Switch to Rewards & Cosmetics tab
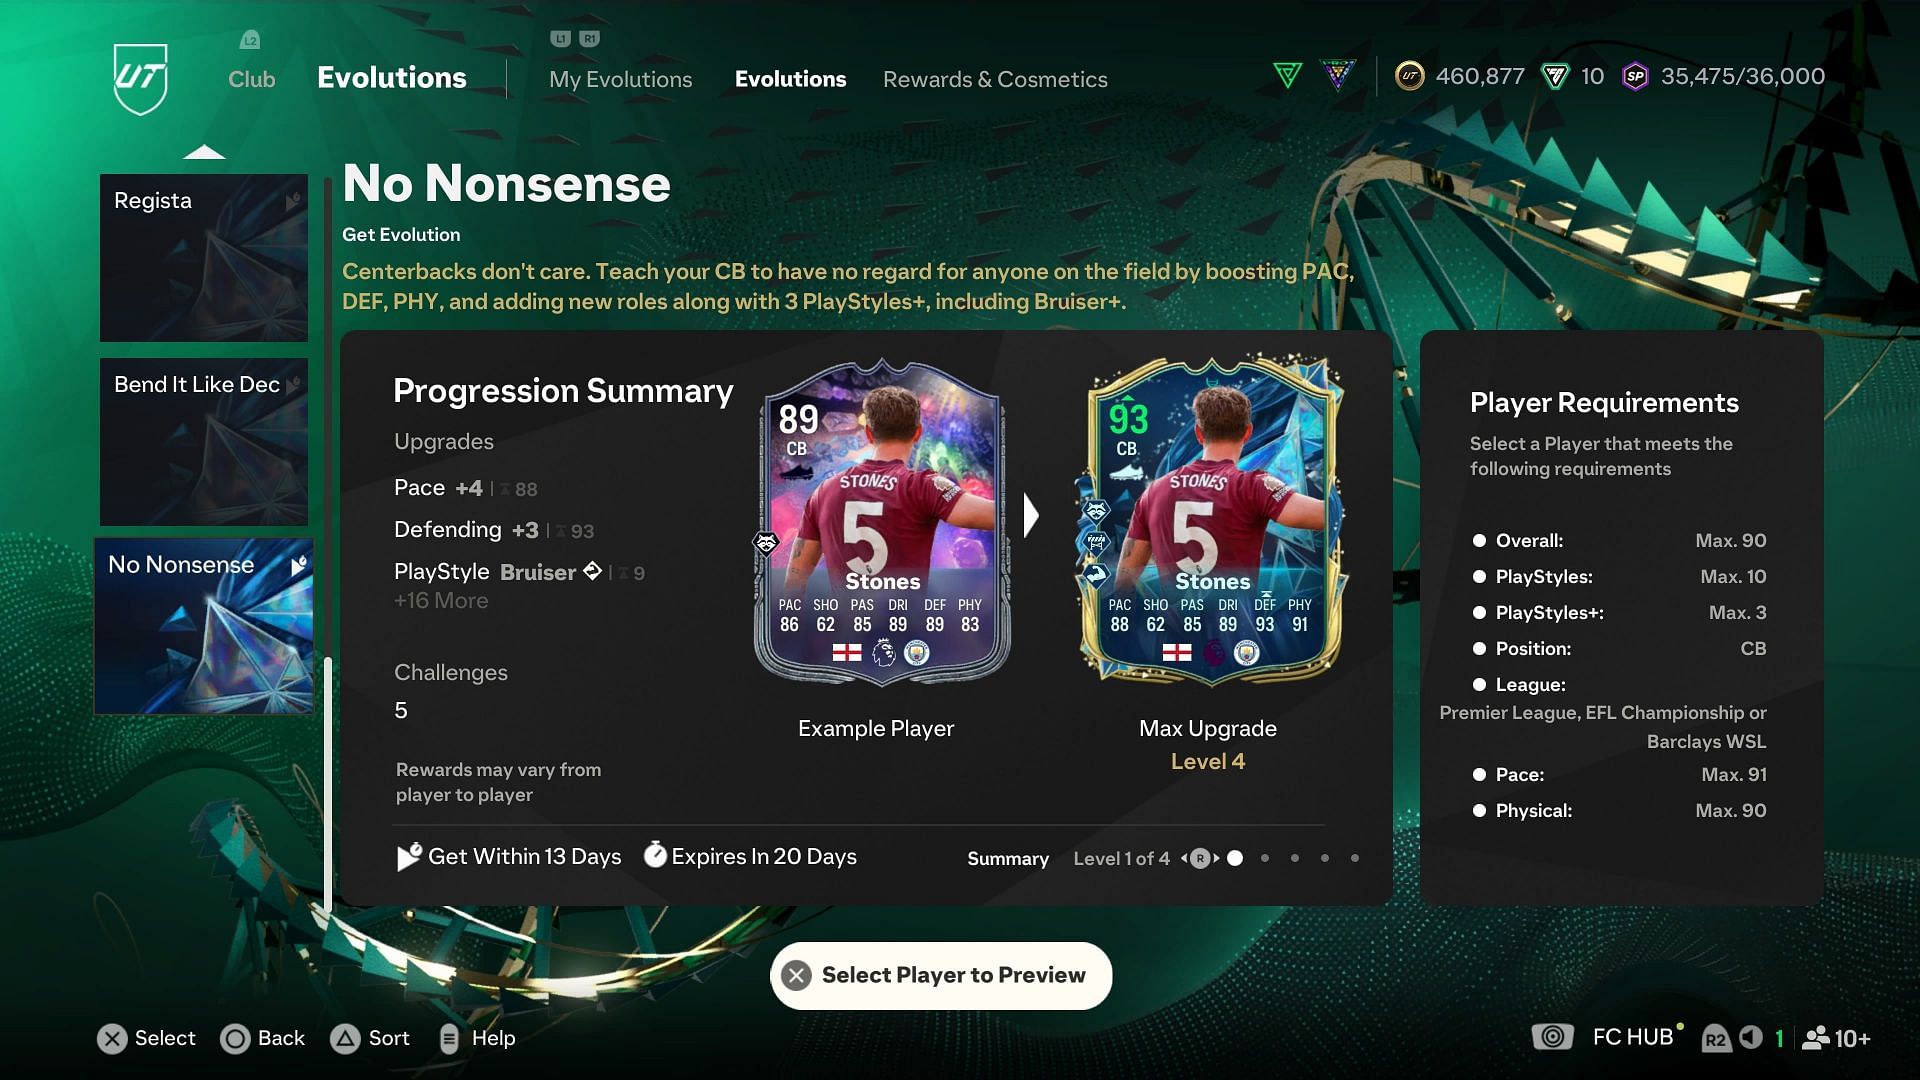The width and height of the screenshot is (1920, 1080). click(x=995, y=79)
